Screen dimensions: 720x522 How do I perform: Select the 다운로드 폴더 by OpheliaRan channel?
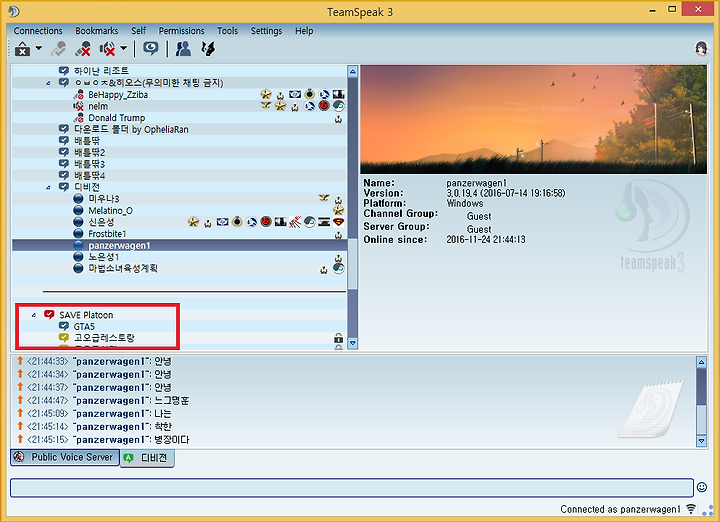coord(131,129)
